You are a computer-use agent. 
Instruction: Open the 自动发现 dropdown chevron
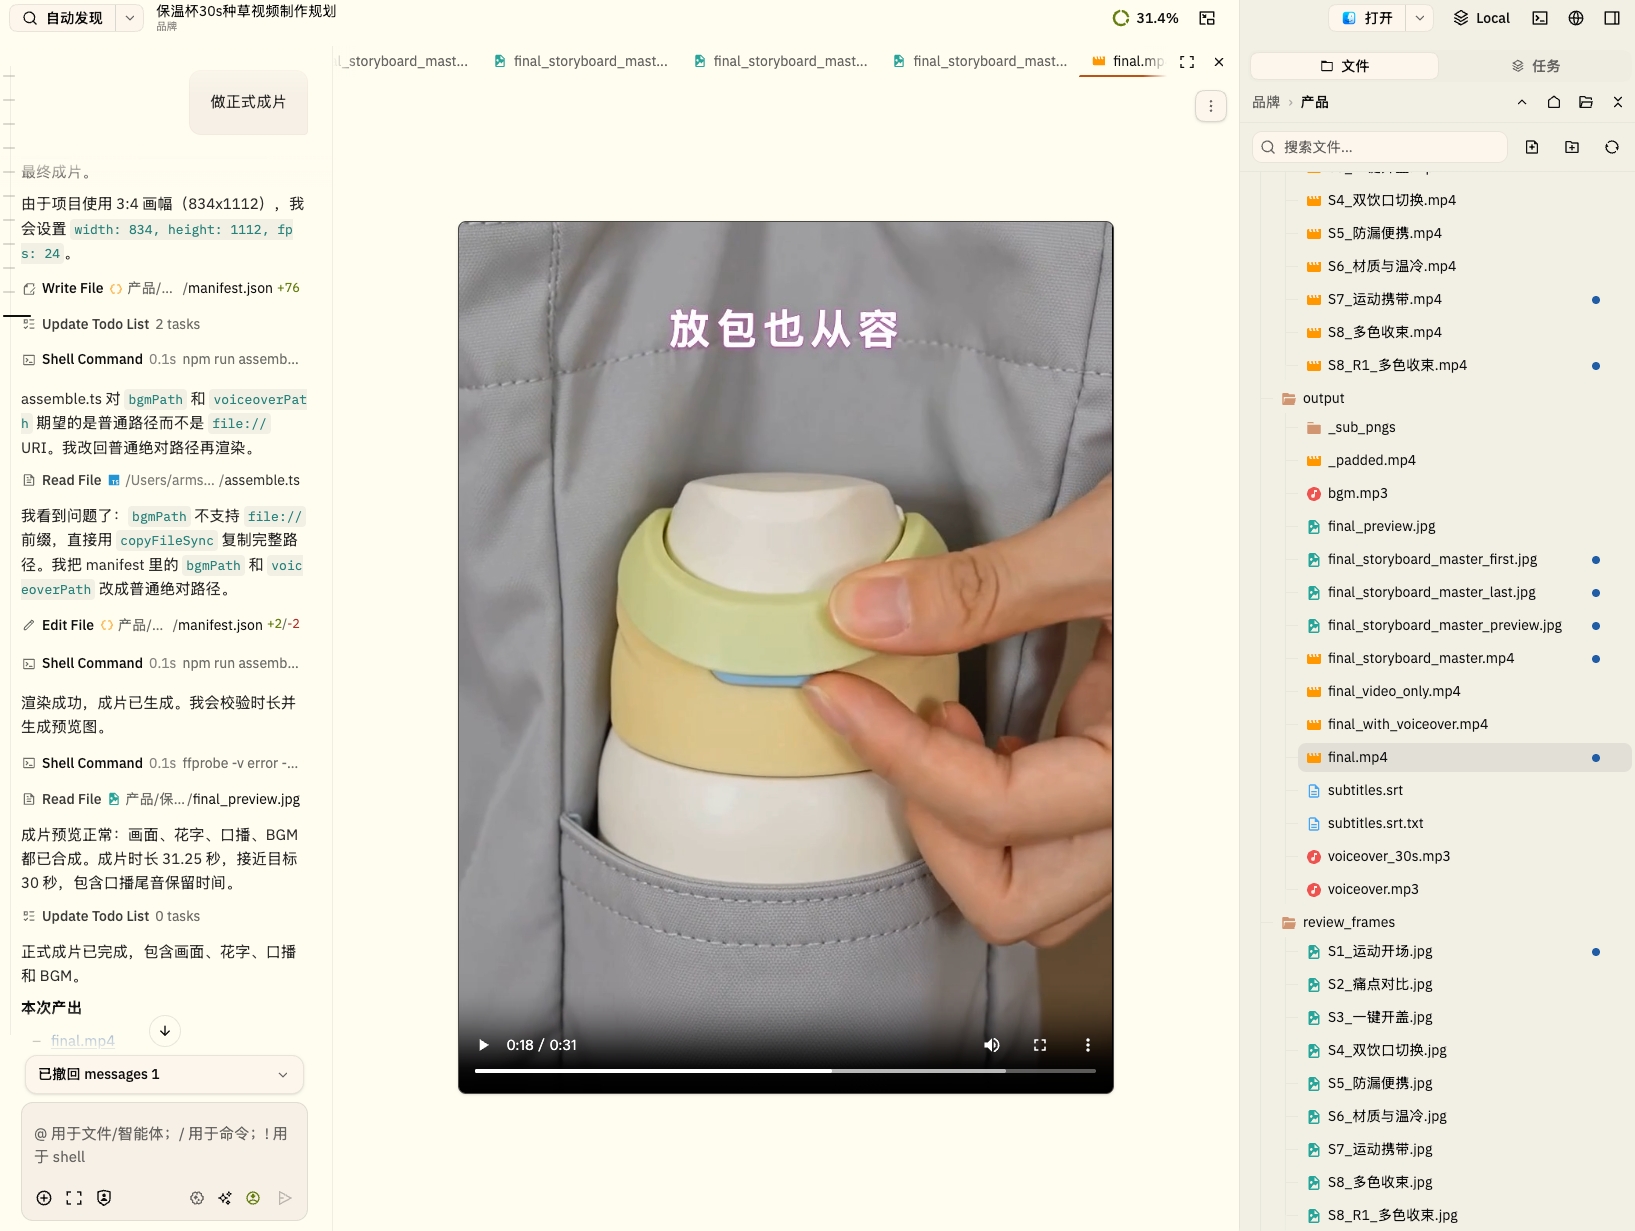(130, 18)
